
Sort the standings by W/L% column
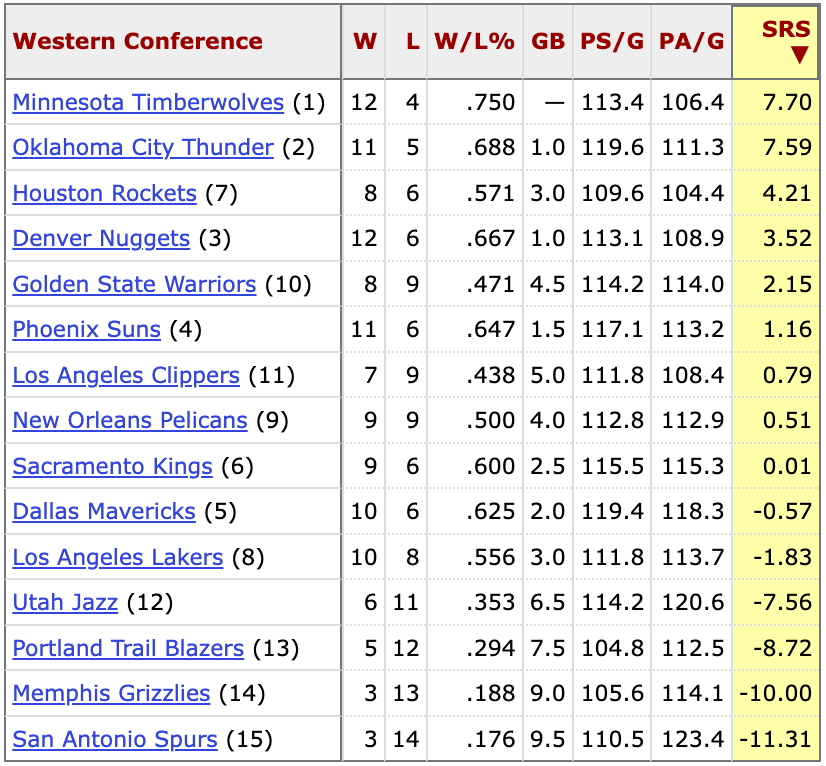click(473, 42)
